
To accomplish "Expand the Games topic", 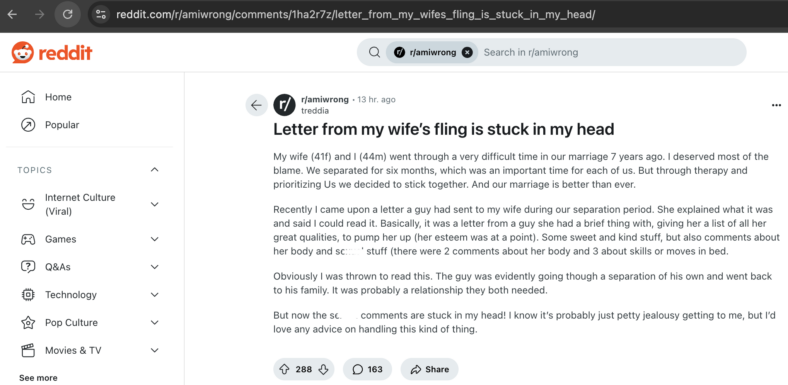I will (x=155, y=239).
